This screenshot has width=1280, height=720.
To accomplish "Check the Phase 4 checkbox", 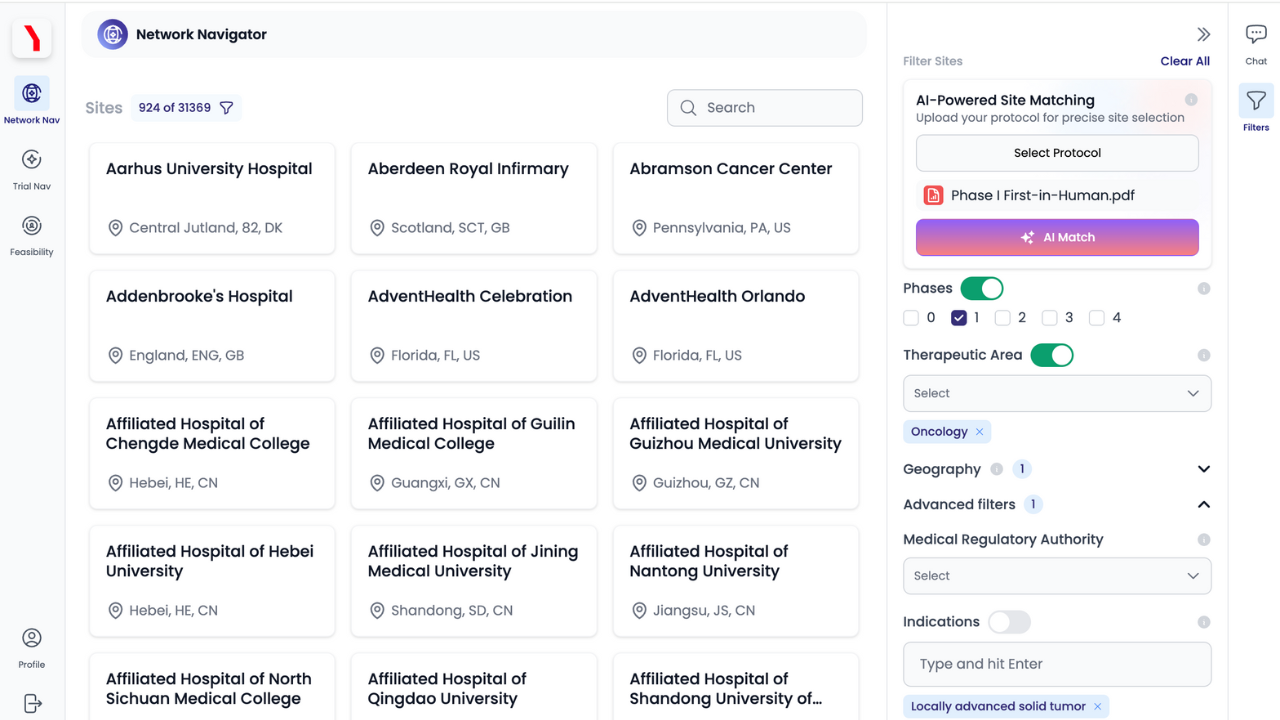I will coord(1097,318).
